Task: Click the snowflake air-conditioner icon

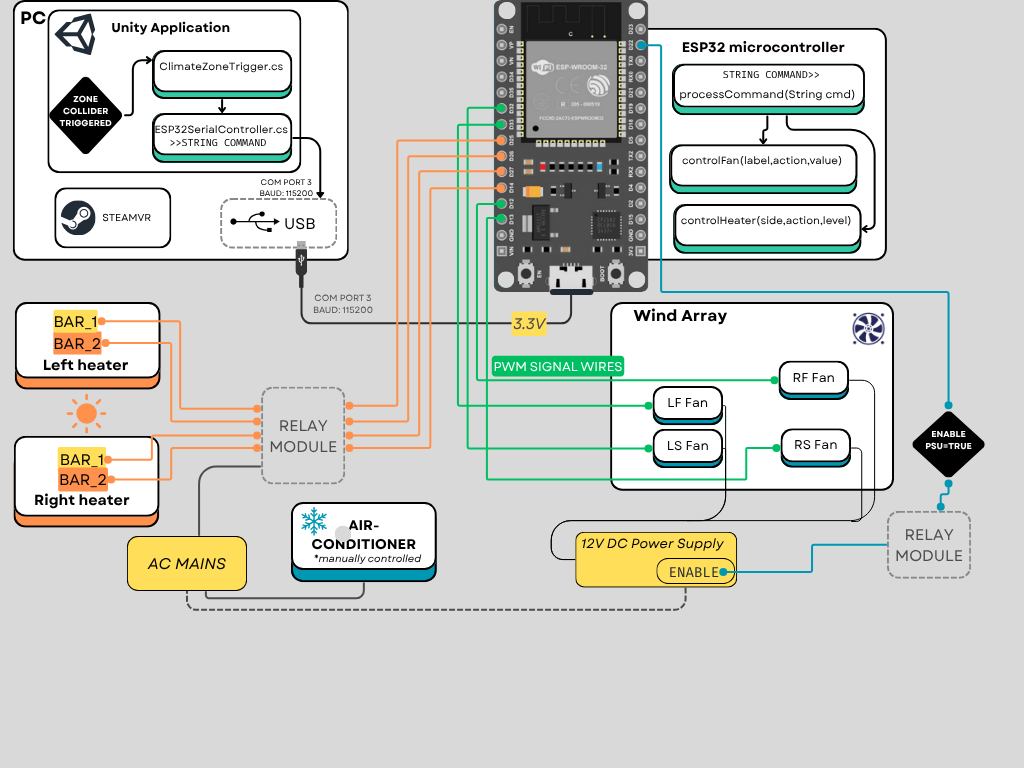Action: click(x=313, y=522)
